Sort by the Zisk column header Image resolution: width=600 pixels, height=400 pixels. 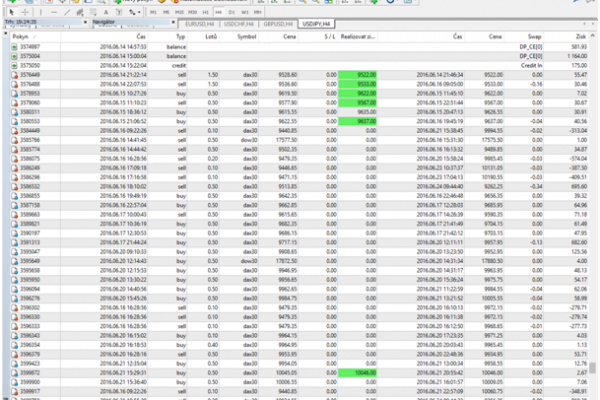pos(566,37)
